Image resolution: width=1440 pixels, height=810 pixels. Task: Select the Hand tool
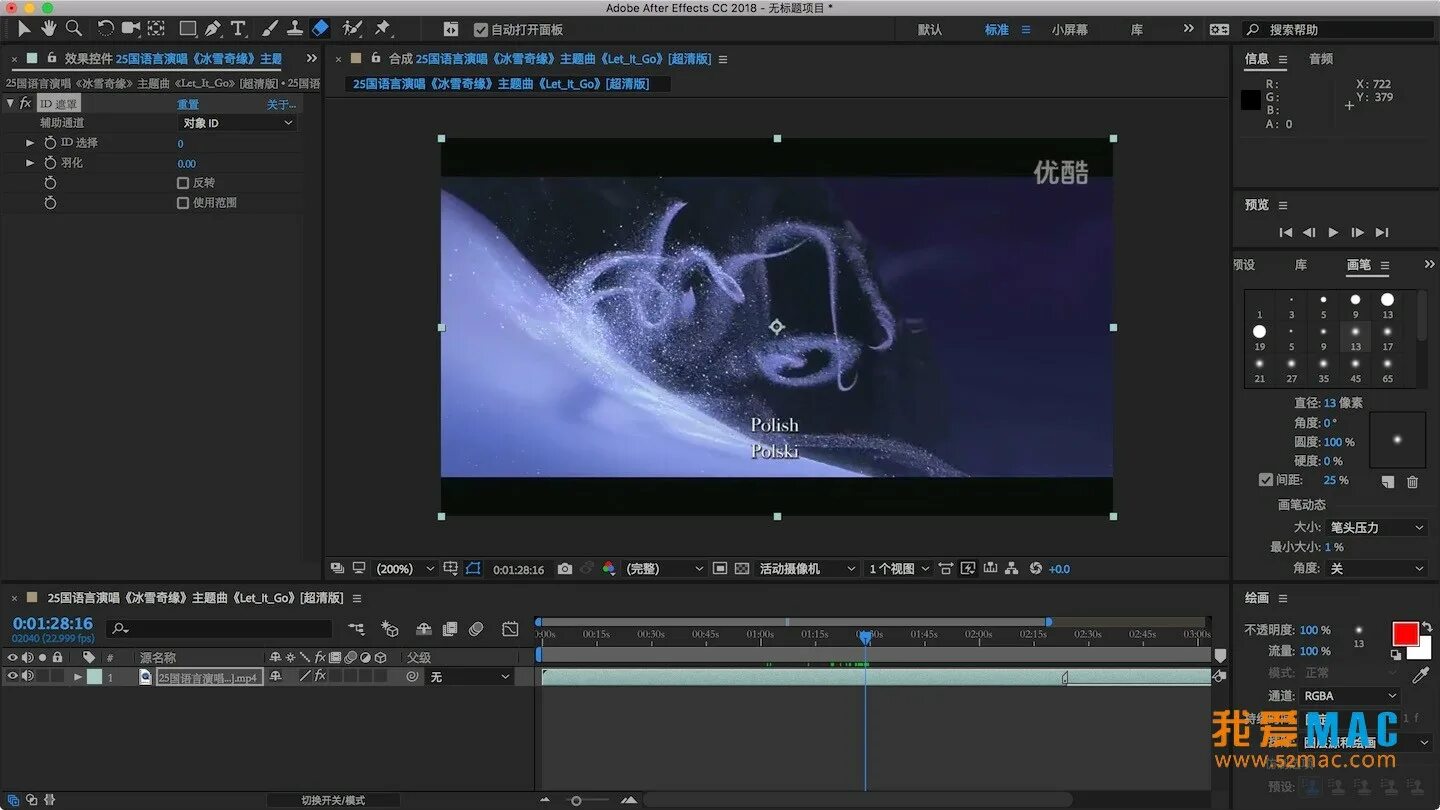pos(48,29)
